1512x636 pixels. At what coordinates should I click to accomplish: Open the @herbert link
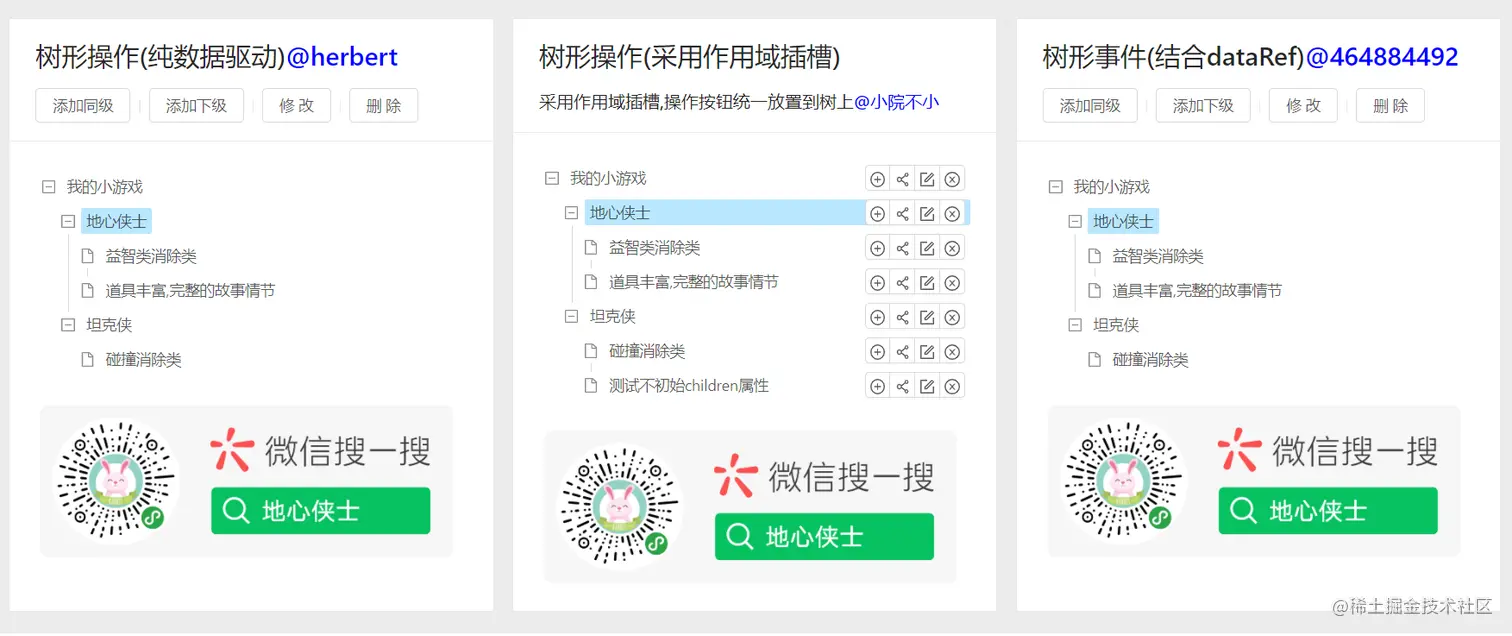342,58
